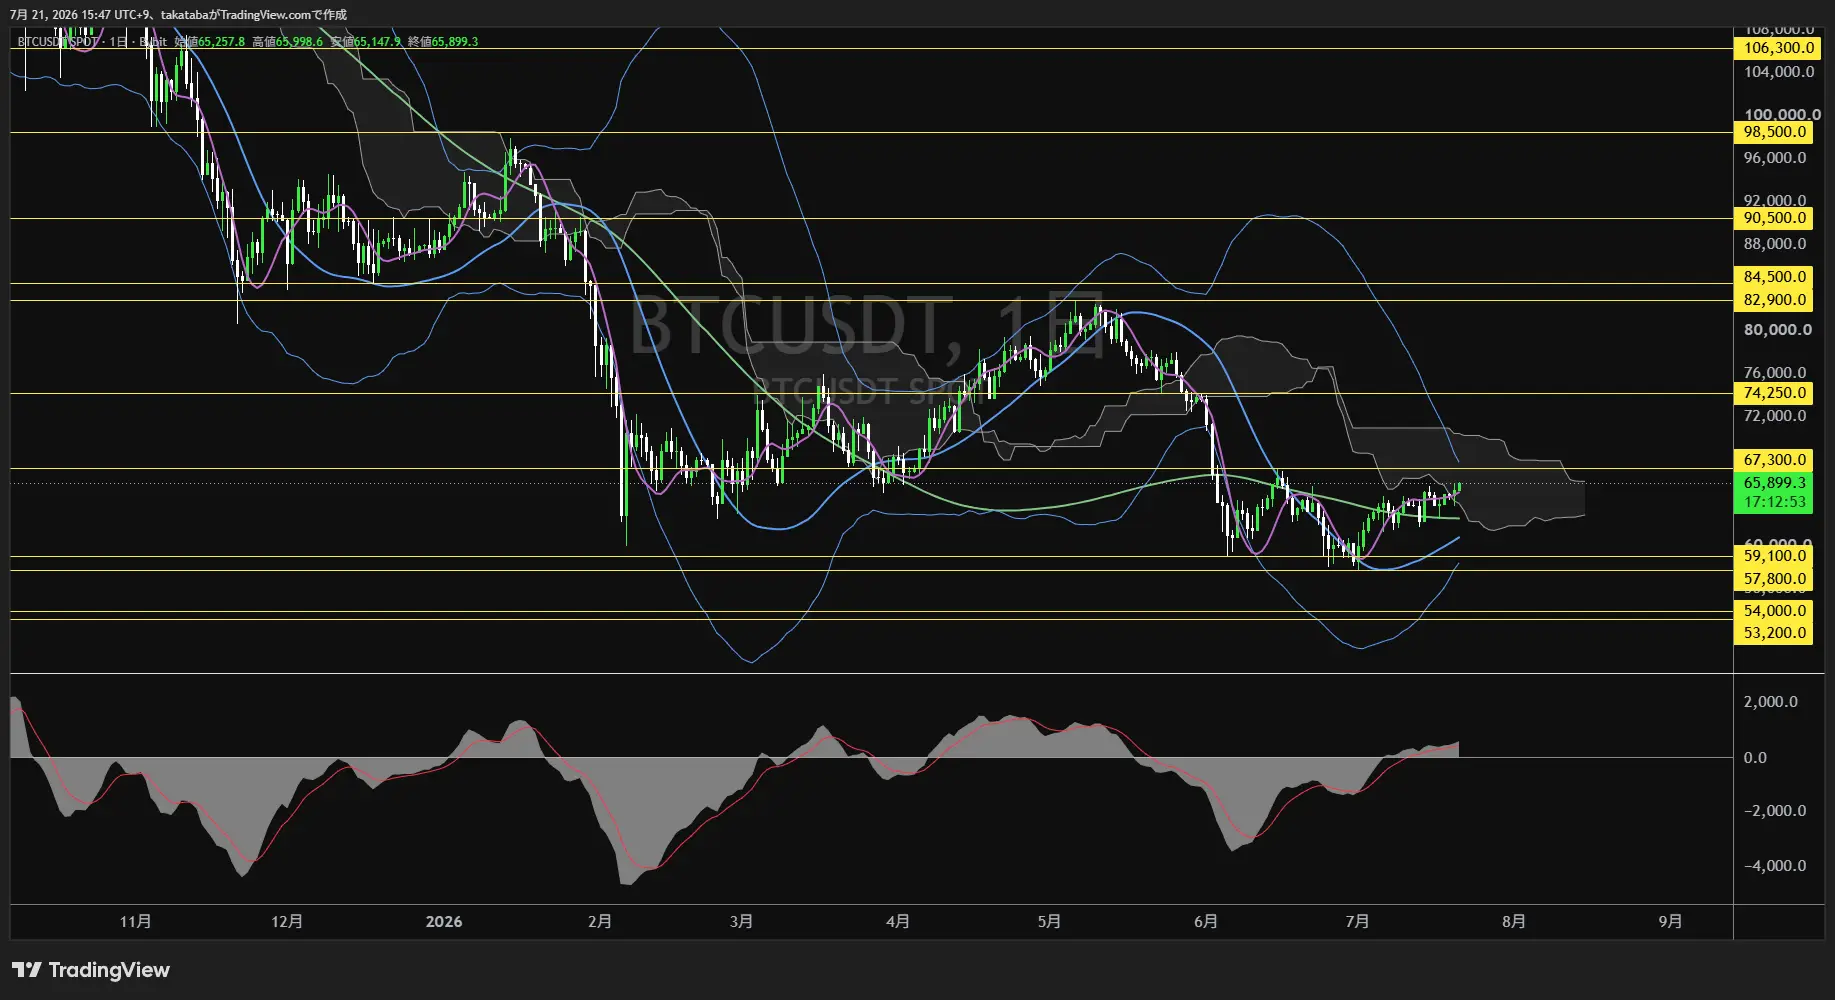Screen dimensions: 1835x1000
Task: Click the 4月 label on time axis
Action: [898, 922]
